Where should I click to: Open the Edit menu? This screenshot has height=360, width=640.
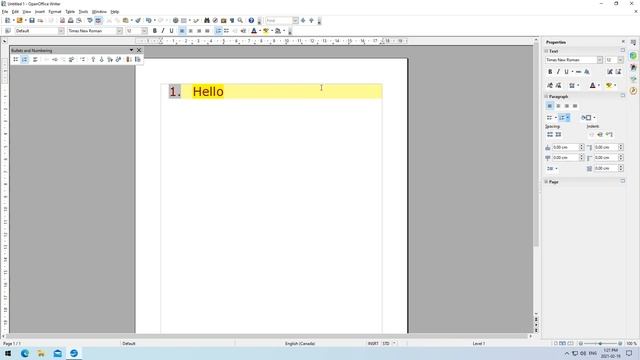tap(15, 12)
